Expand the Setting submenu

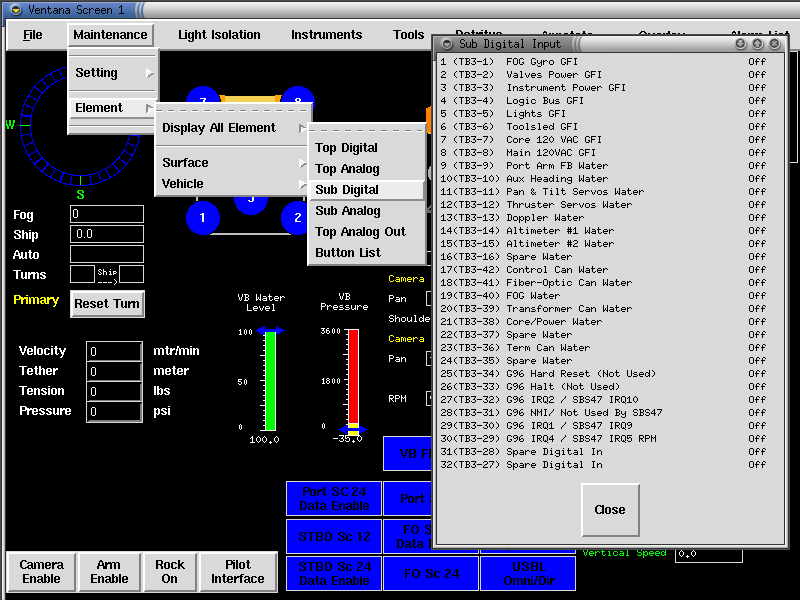point(113,73)
